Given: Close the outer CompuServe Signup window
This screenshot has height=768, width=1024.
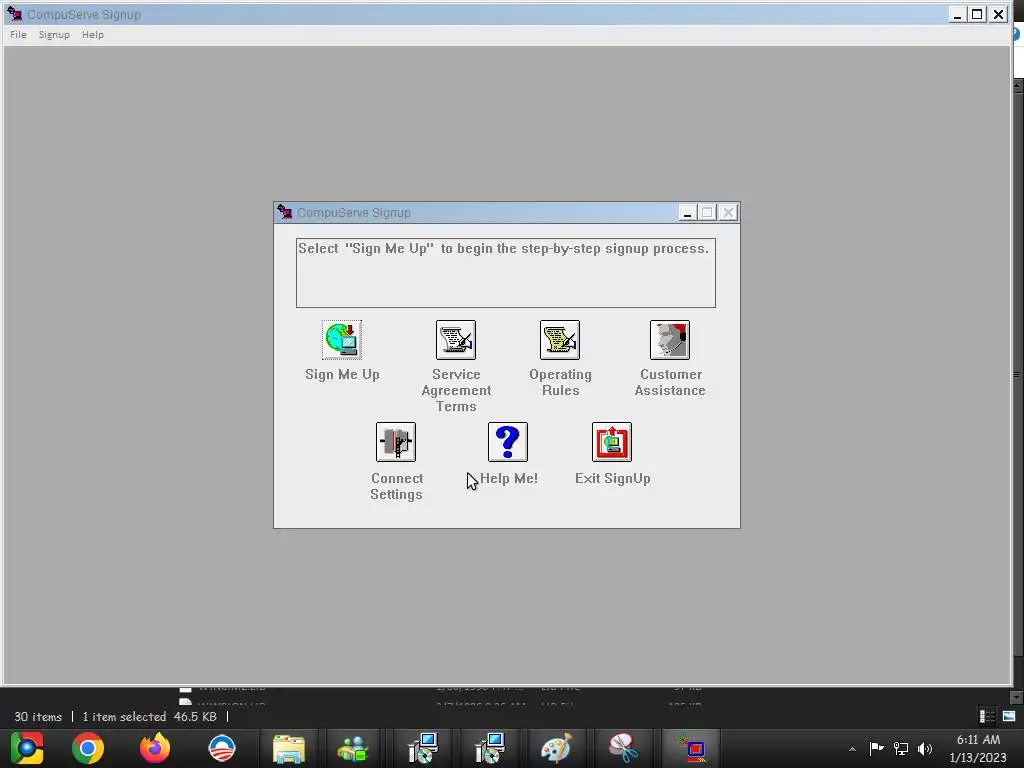Looking at the screenshot, I should 999,14.
